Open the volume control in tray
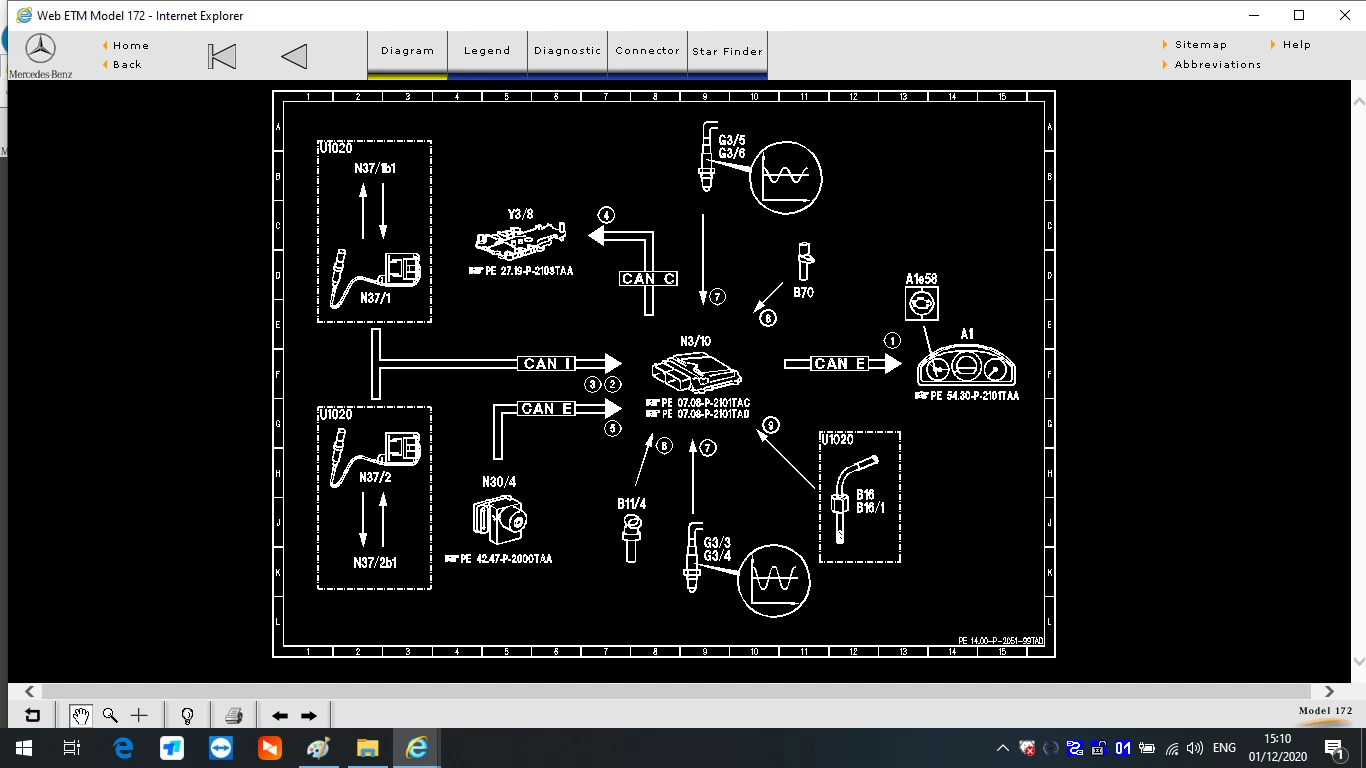The width and height of the screenshot is (1366, 768). pos(1195,748)
